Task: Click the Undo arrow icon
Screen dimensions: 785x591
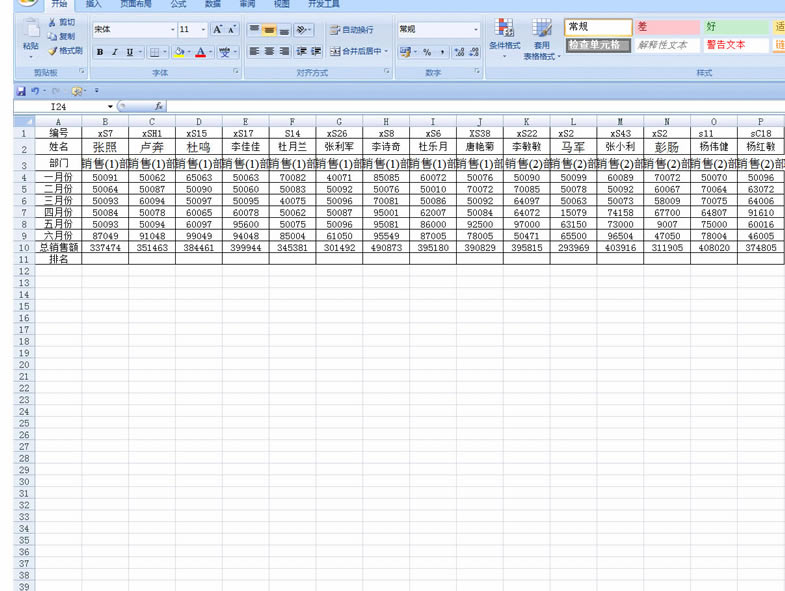Action: [35, 91]
